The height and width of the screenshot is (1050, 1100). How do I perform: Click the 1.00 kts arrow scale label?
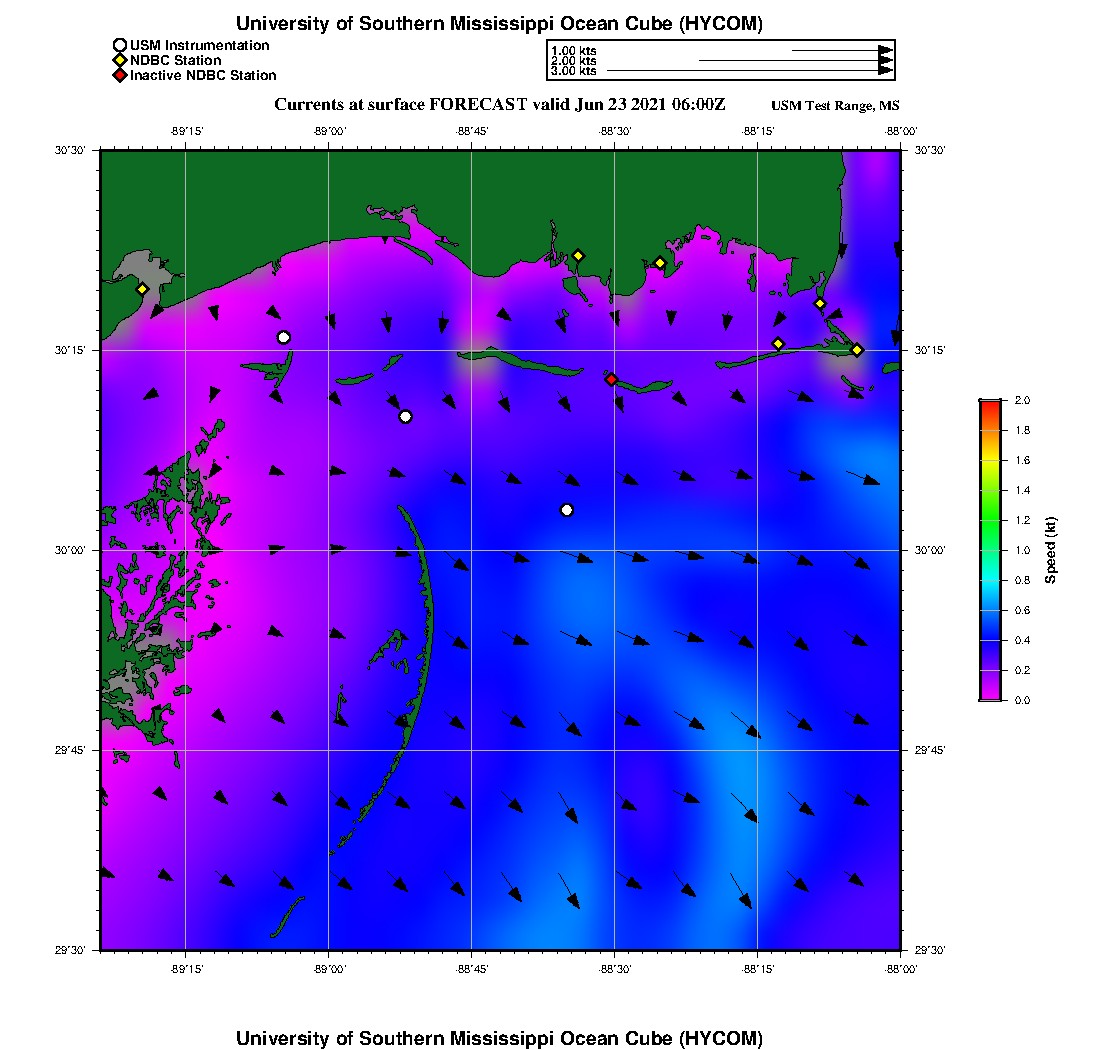point(573,51)
